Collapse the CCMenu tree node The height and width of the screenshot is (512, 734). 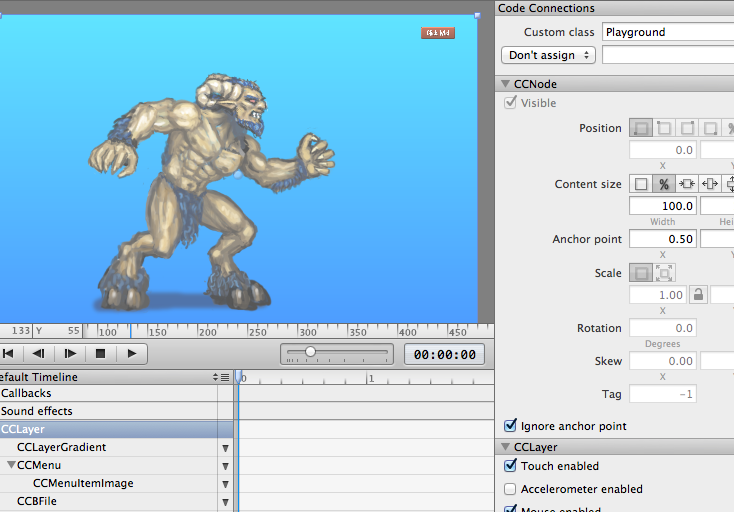[x=11, y=465]
